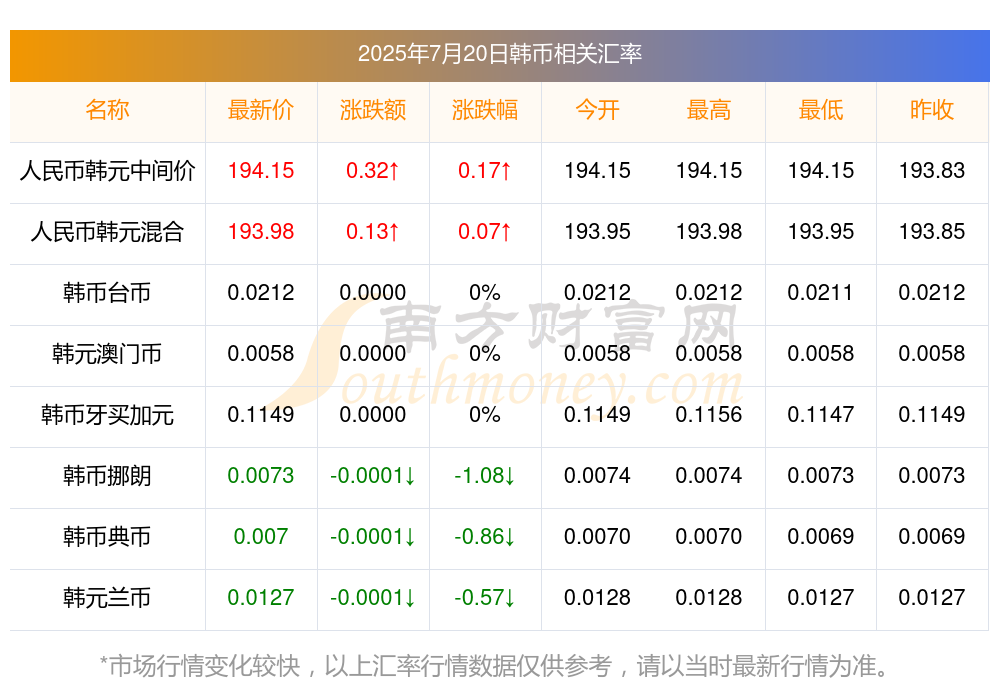The height and width of the screenshot is (698, 1000).
Task: Click 涨跌额 0.0000 in 韩币台币 row
Action: pyautogui.click(x=373, y=293)
